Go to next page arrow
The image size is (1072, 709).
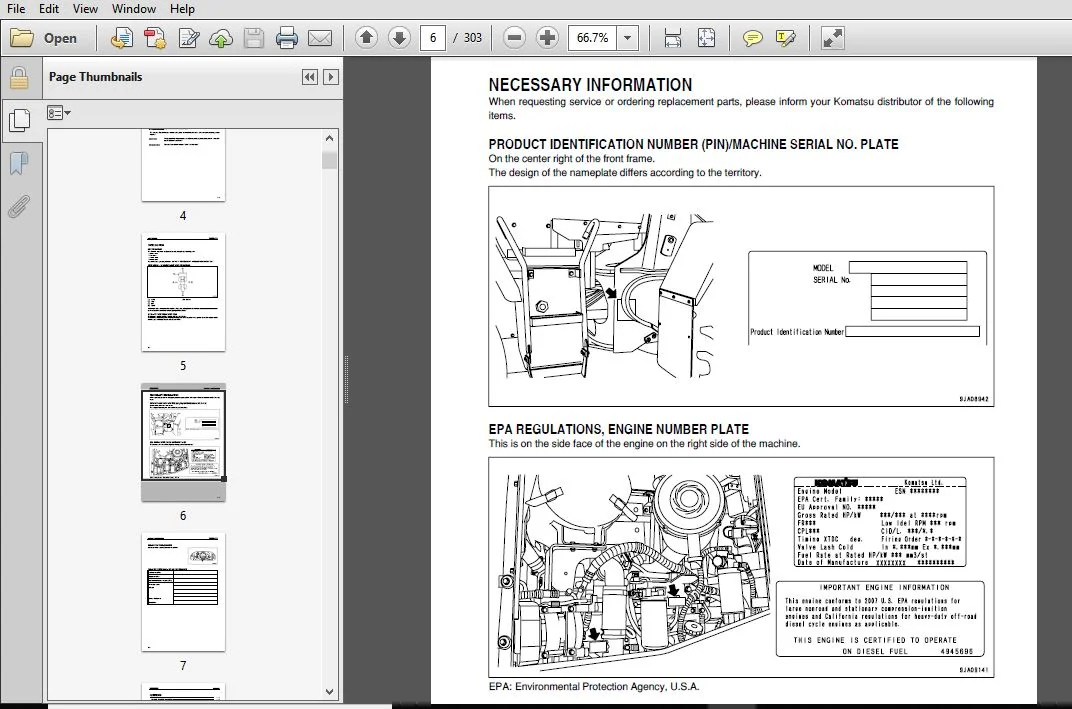399,38
